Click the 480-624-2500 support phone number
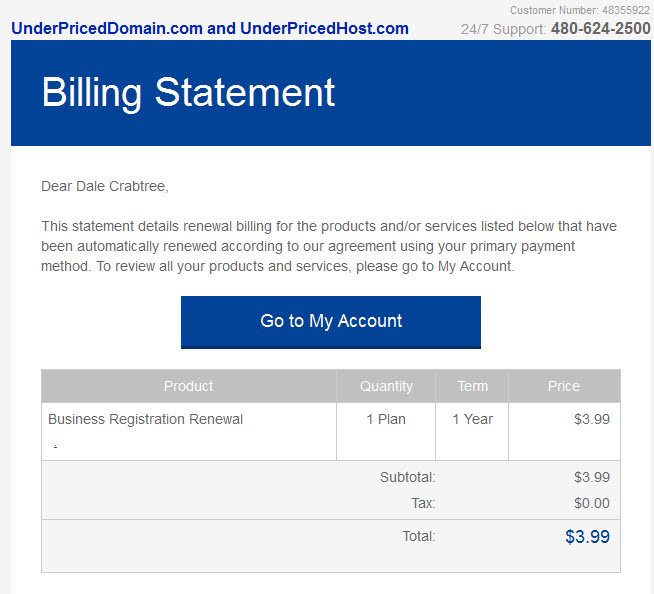The height and width of the screenshot is (594, 654). click(601, 28)
